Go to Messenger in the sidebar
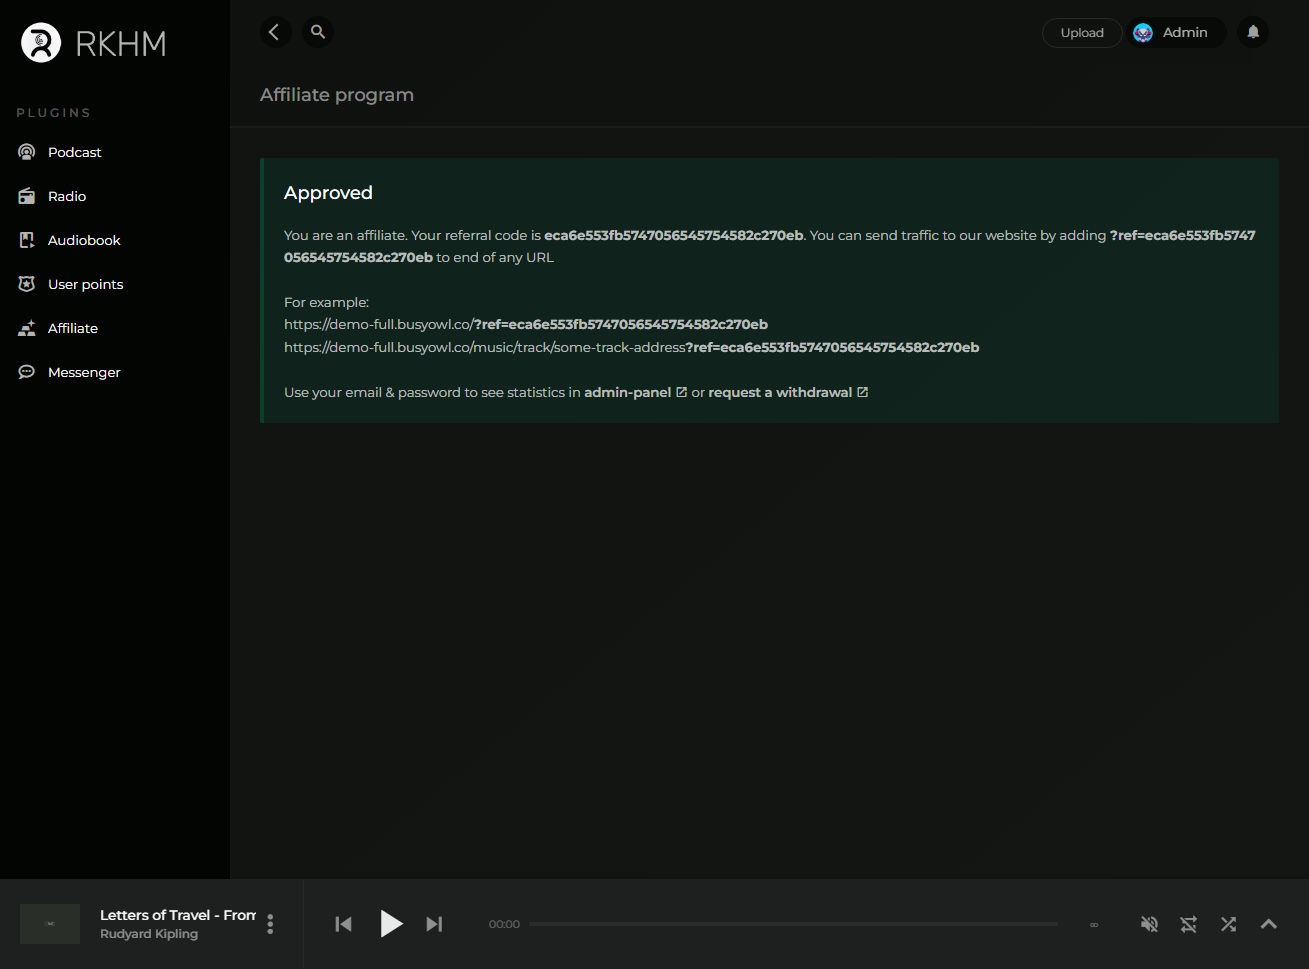 84,372
